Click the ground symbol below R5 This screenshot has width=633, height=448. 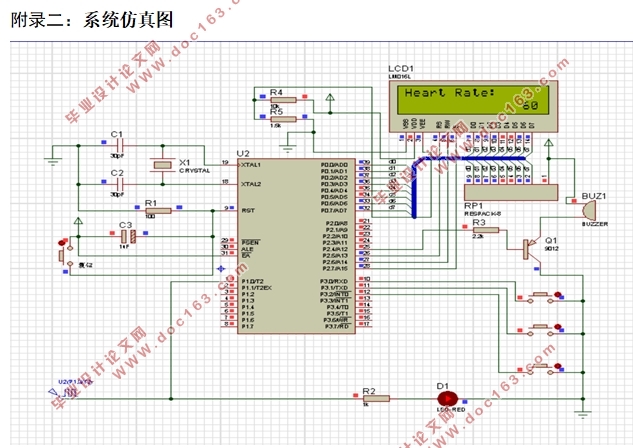click(x=287, y=148)
